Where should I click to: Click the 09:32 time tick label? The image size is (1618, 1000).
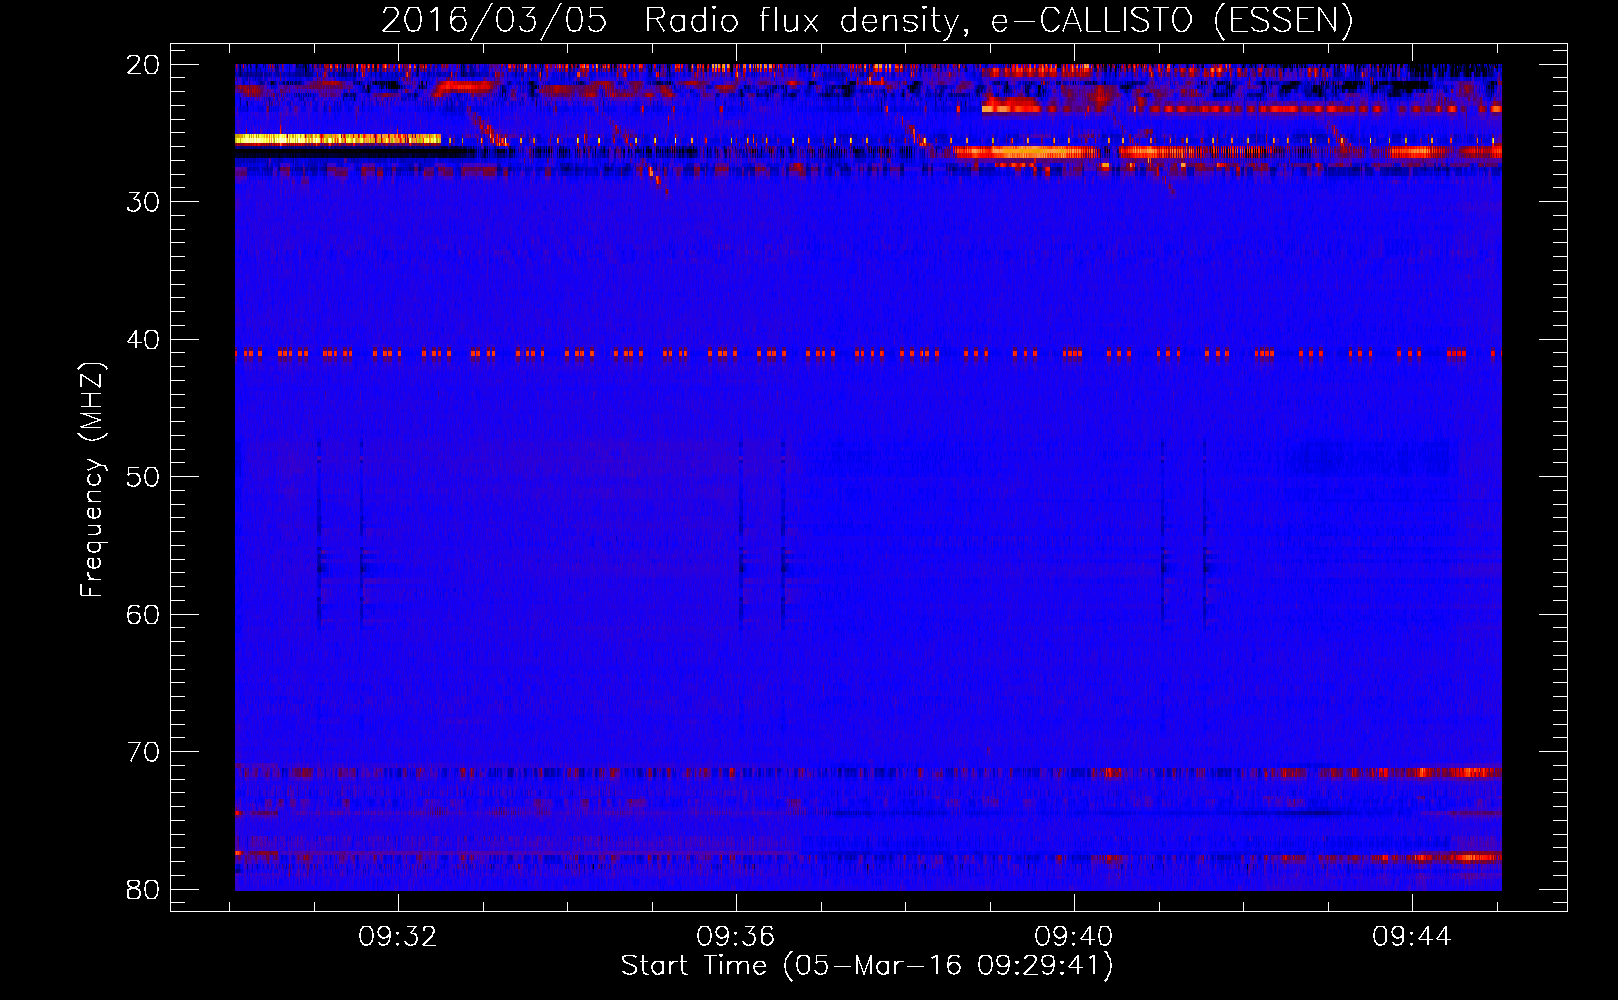click(x=398, y=937)
